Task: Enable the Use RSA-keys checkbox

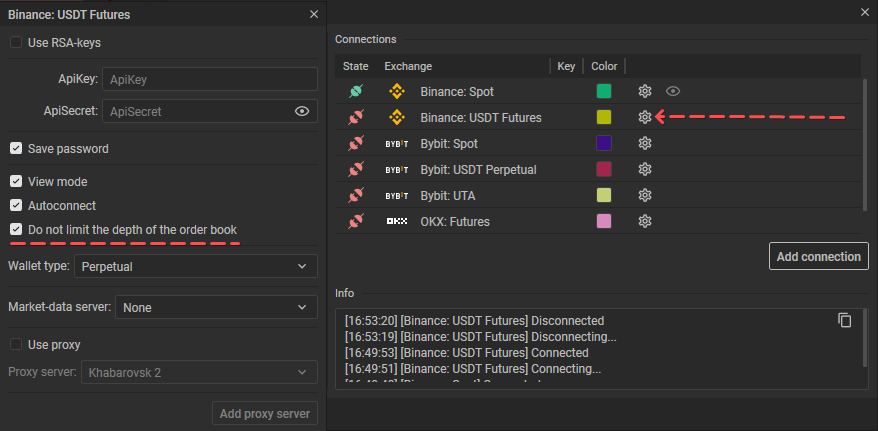Action: (16, 43)
